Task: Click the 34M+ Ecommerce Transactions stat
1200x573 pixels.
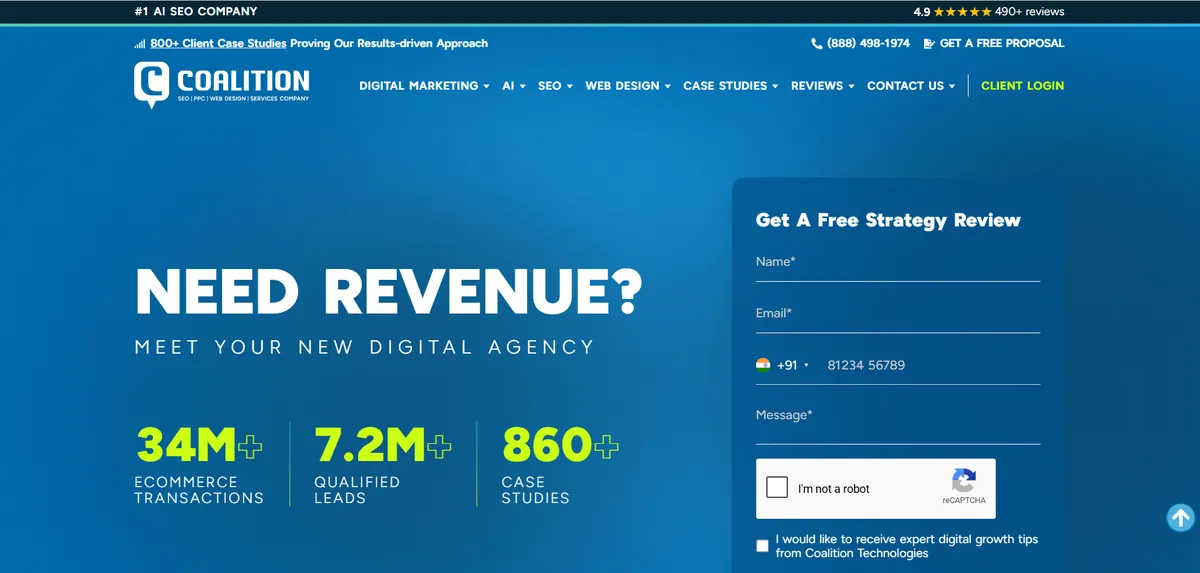Action: tap(200, 464)
